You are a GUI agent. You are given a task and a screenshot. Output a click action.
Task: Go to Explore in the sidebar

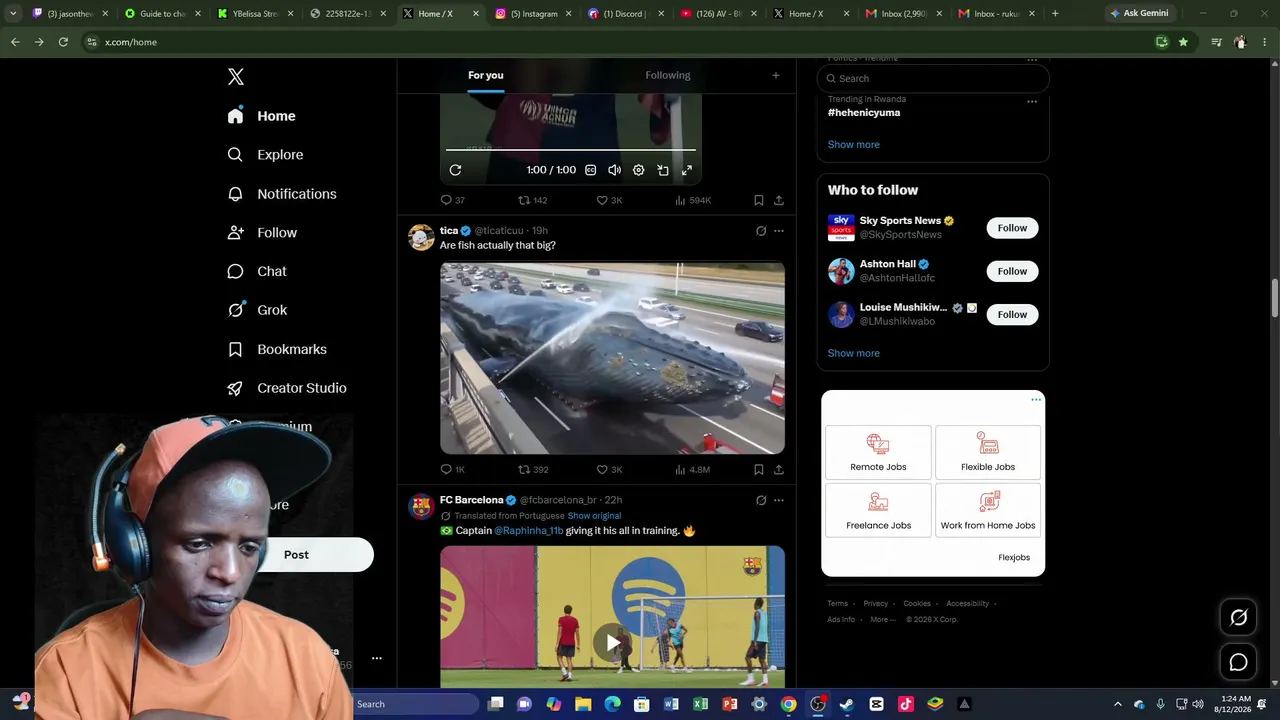(266, 155)
